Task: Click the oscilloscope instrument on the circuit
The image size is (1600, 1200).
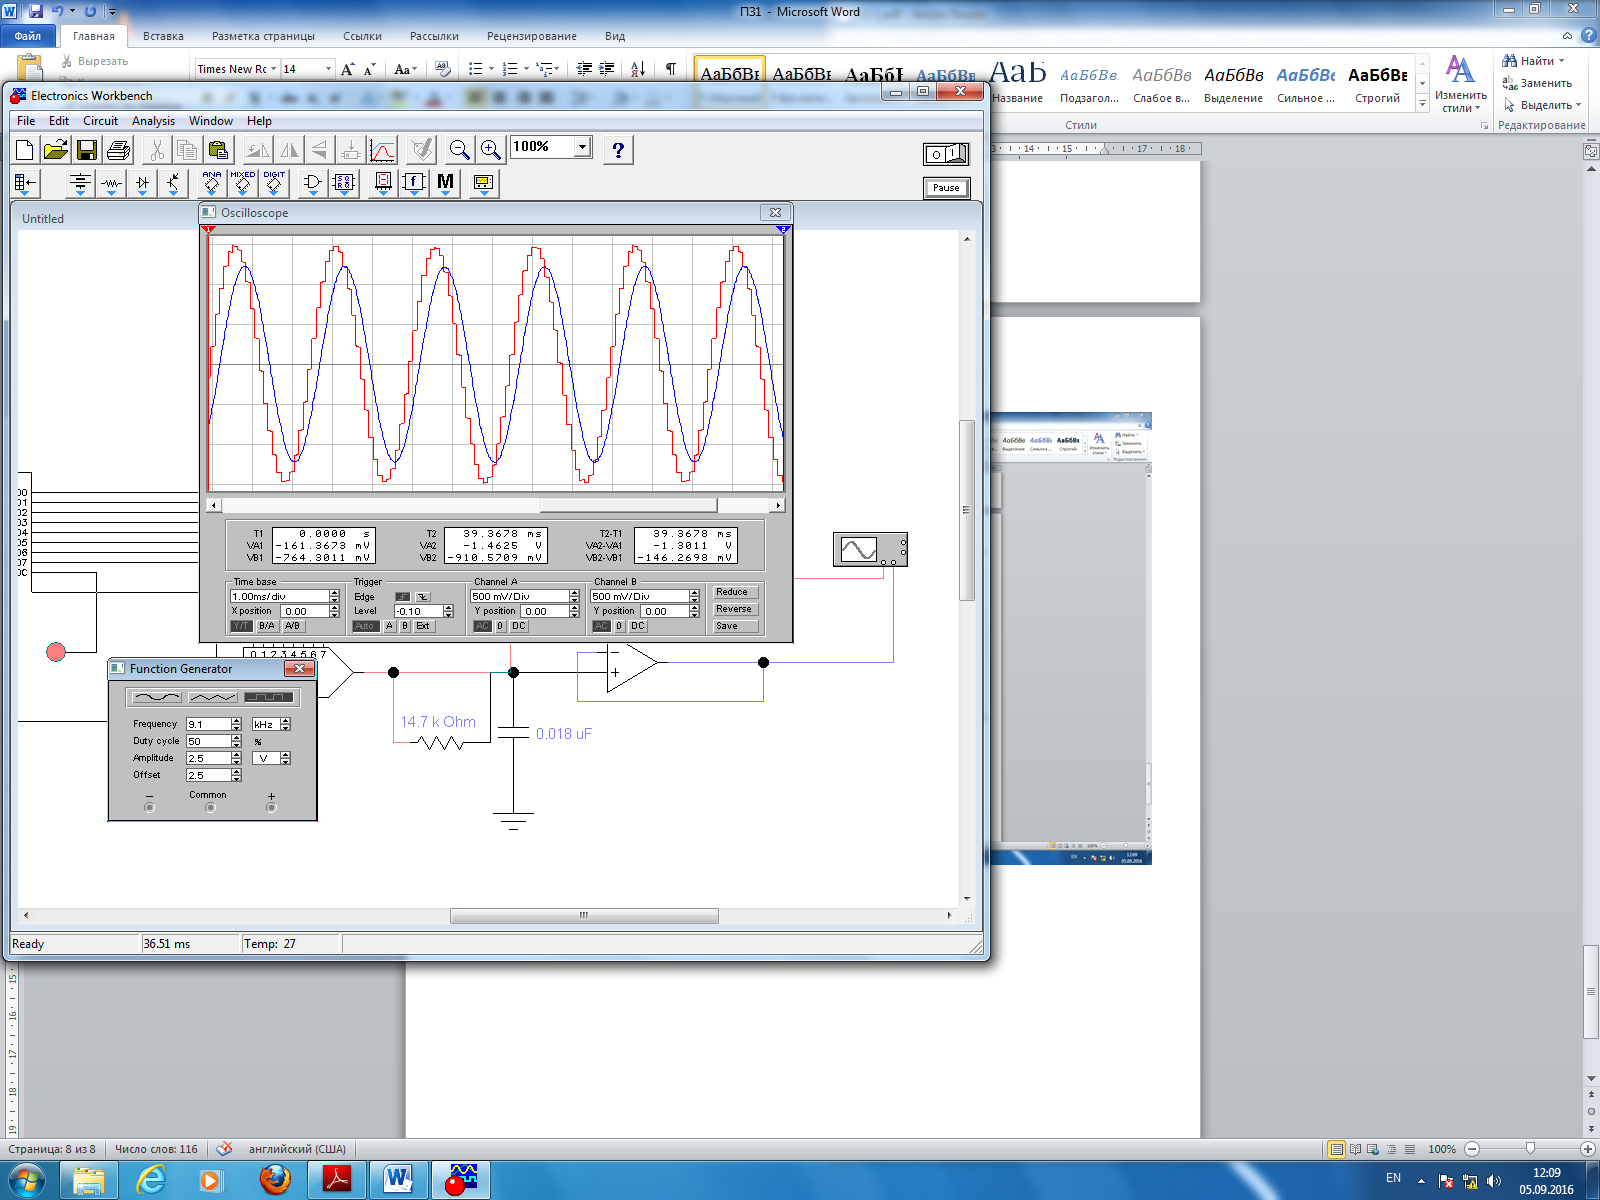Action: point(870,549)
